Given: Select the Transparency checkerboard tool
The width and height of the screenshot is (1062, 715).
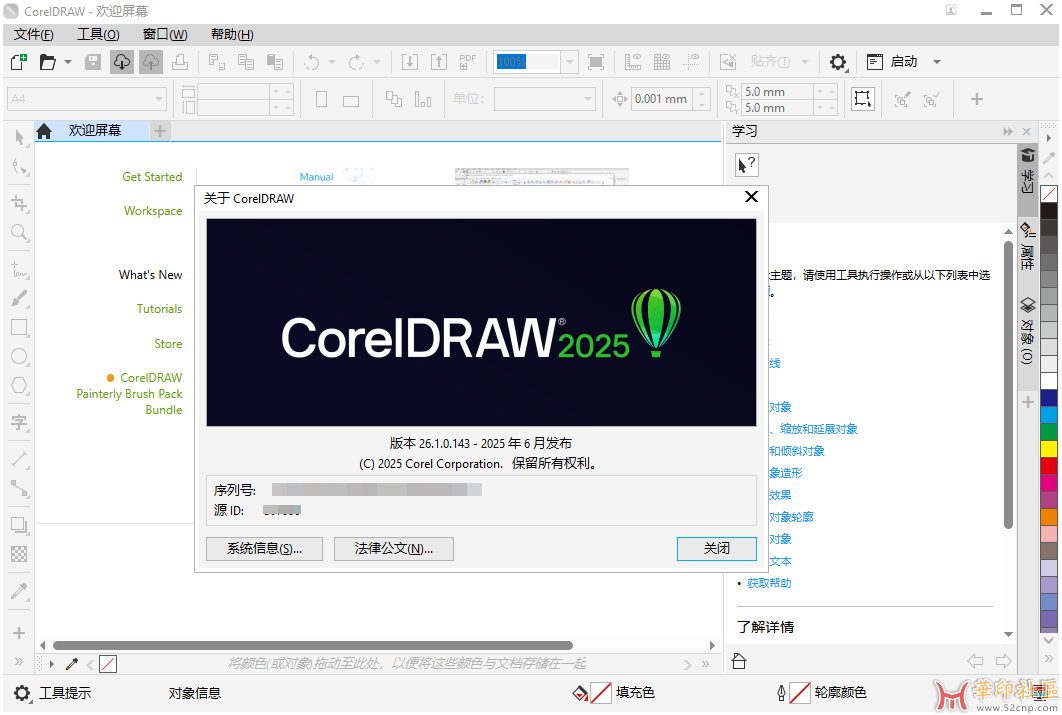Looking at the screenshot, I should [20, 555].
